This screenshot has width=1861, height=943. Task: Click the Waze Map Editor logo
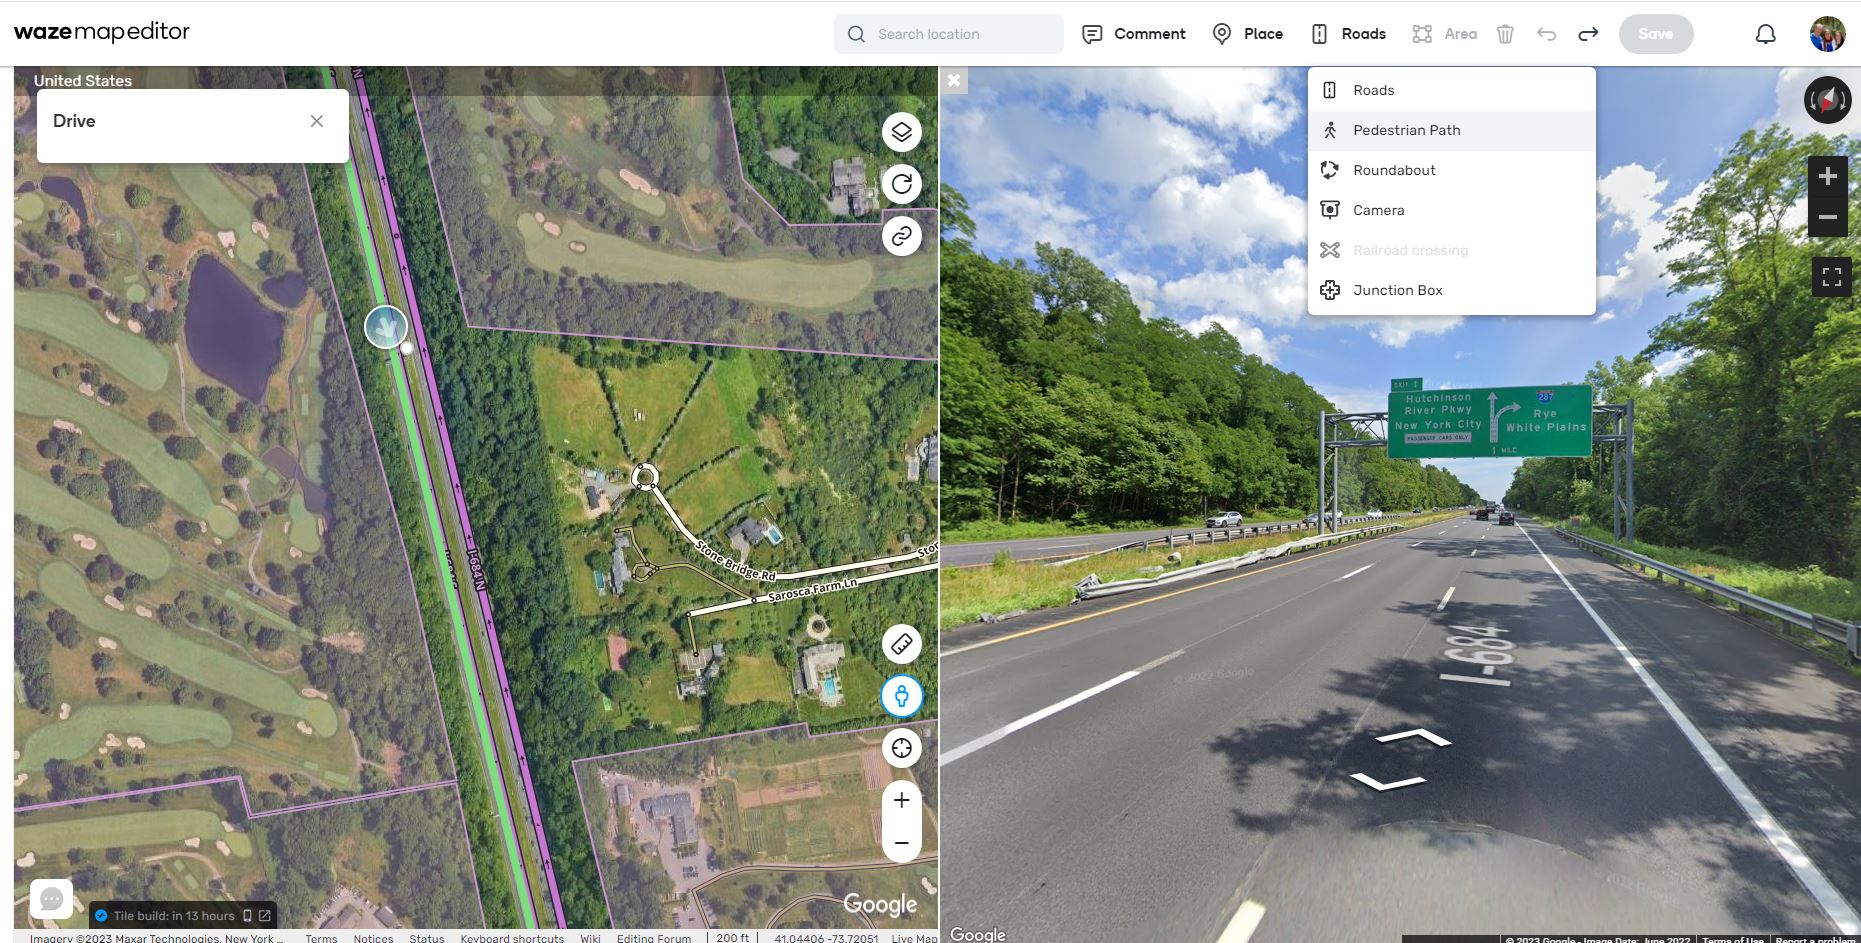coord(102,32)
